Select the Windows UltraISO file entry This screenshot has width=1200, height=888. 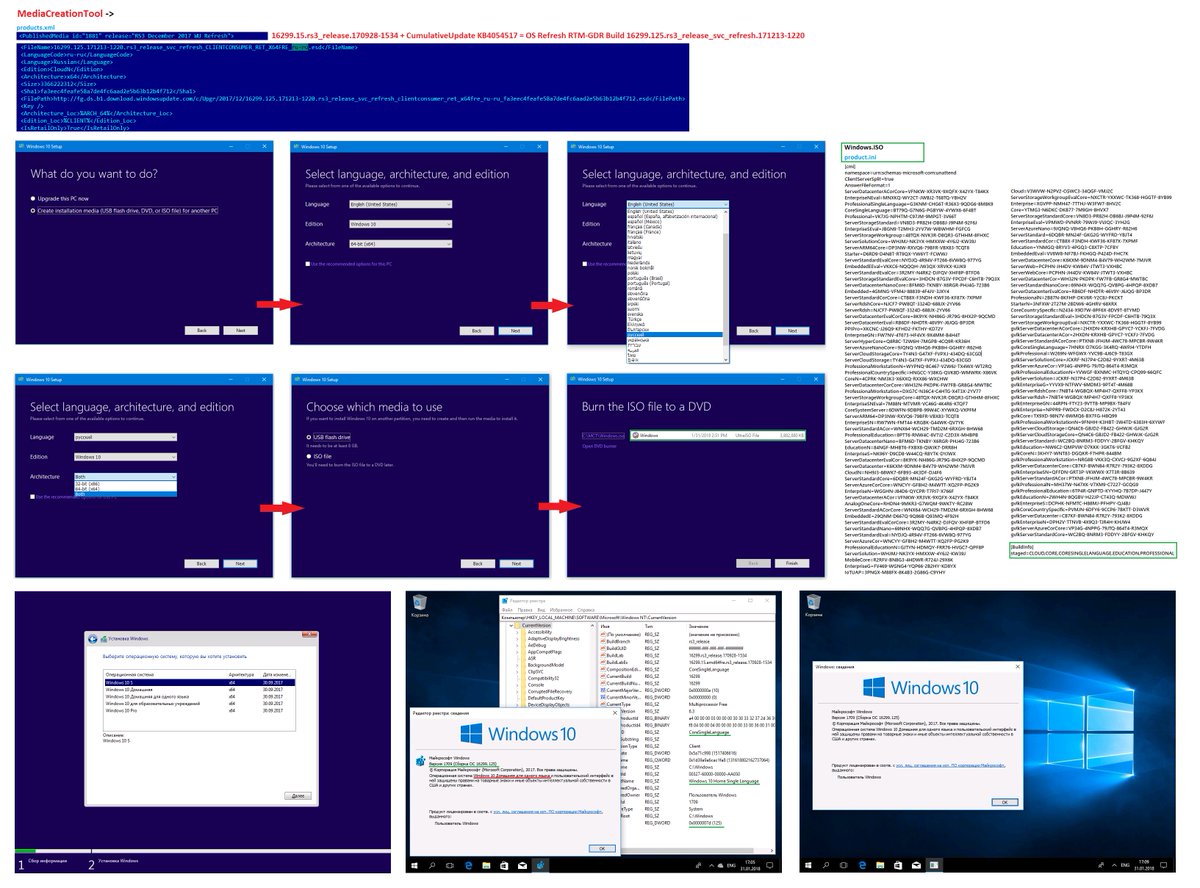(x=718, y=435)
